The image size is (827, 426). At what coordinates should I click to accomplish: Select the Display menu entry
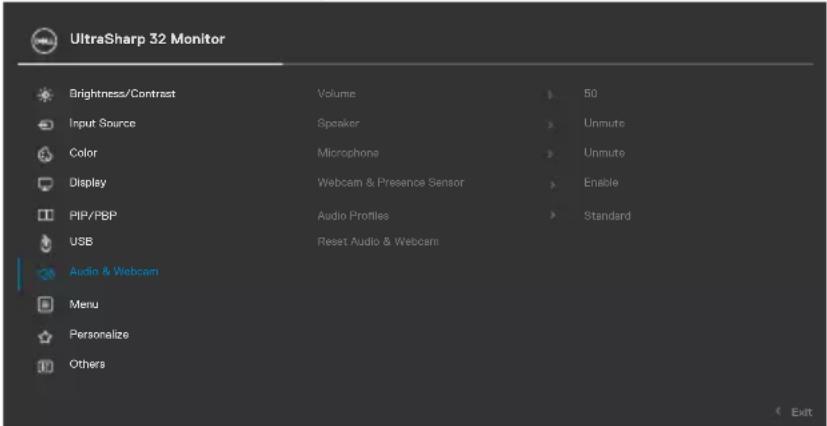point(88,182)
